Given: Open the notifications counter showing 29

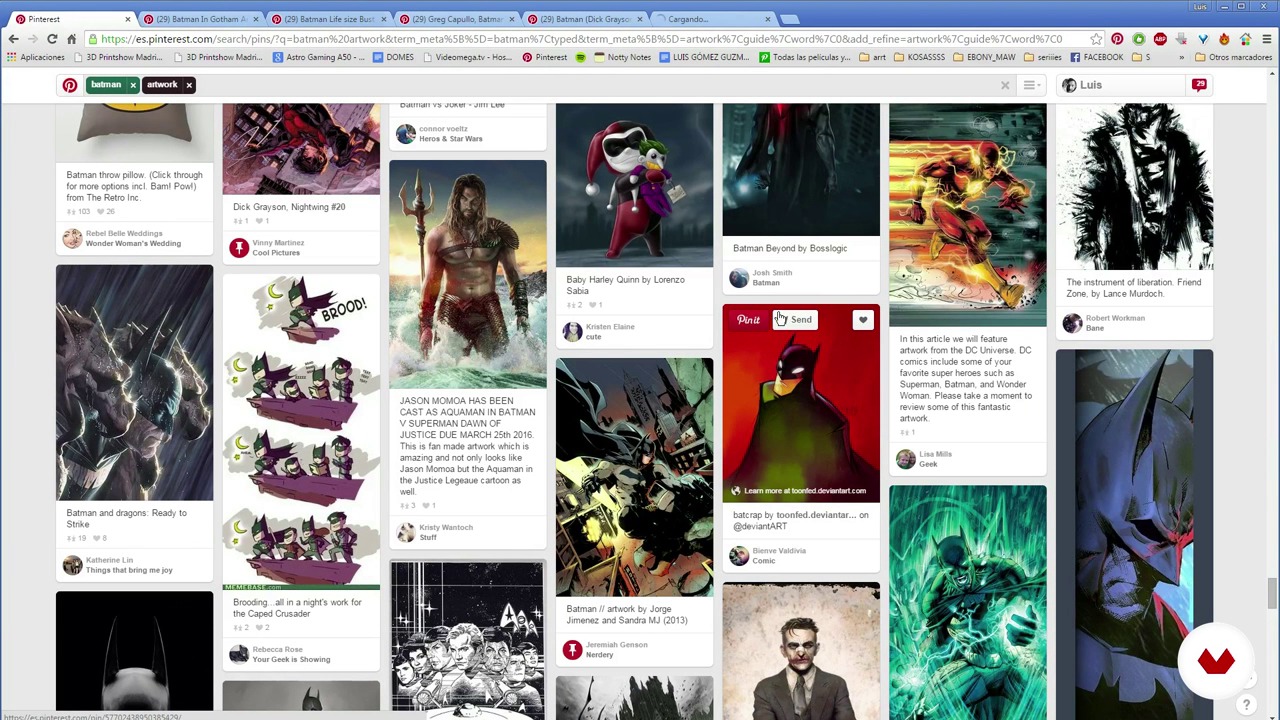Looking at the screenshot, I should pyautogui.click(x=1199, y=85).
